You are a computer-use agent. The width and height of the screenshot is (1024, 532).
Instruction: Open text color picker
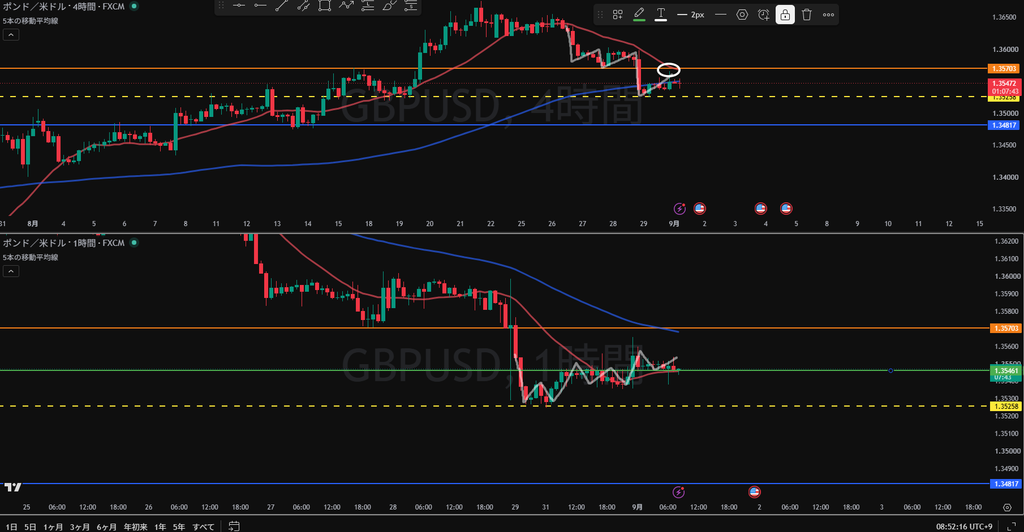pyautogui.click(x=661, y=14)
